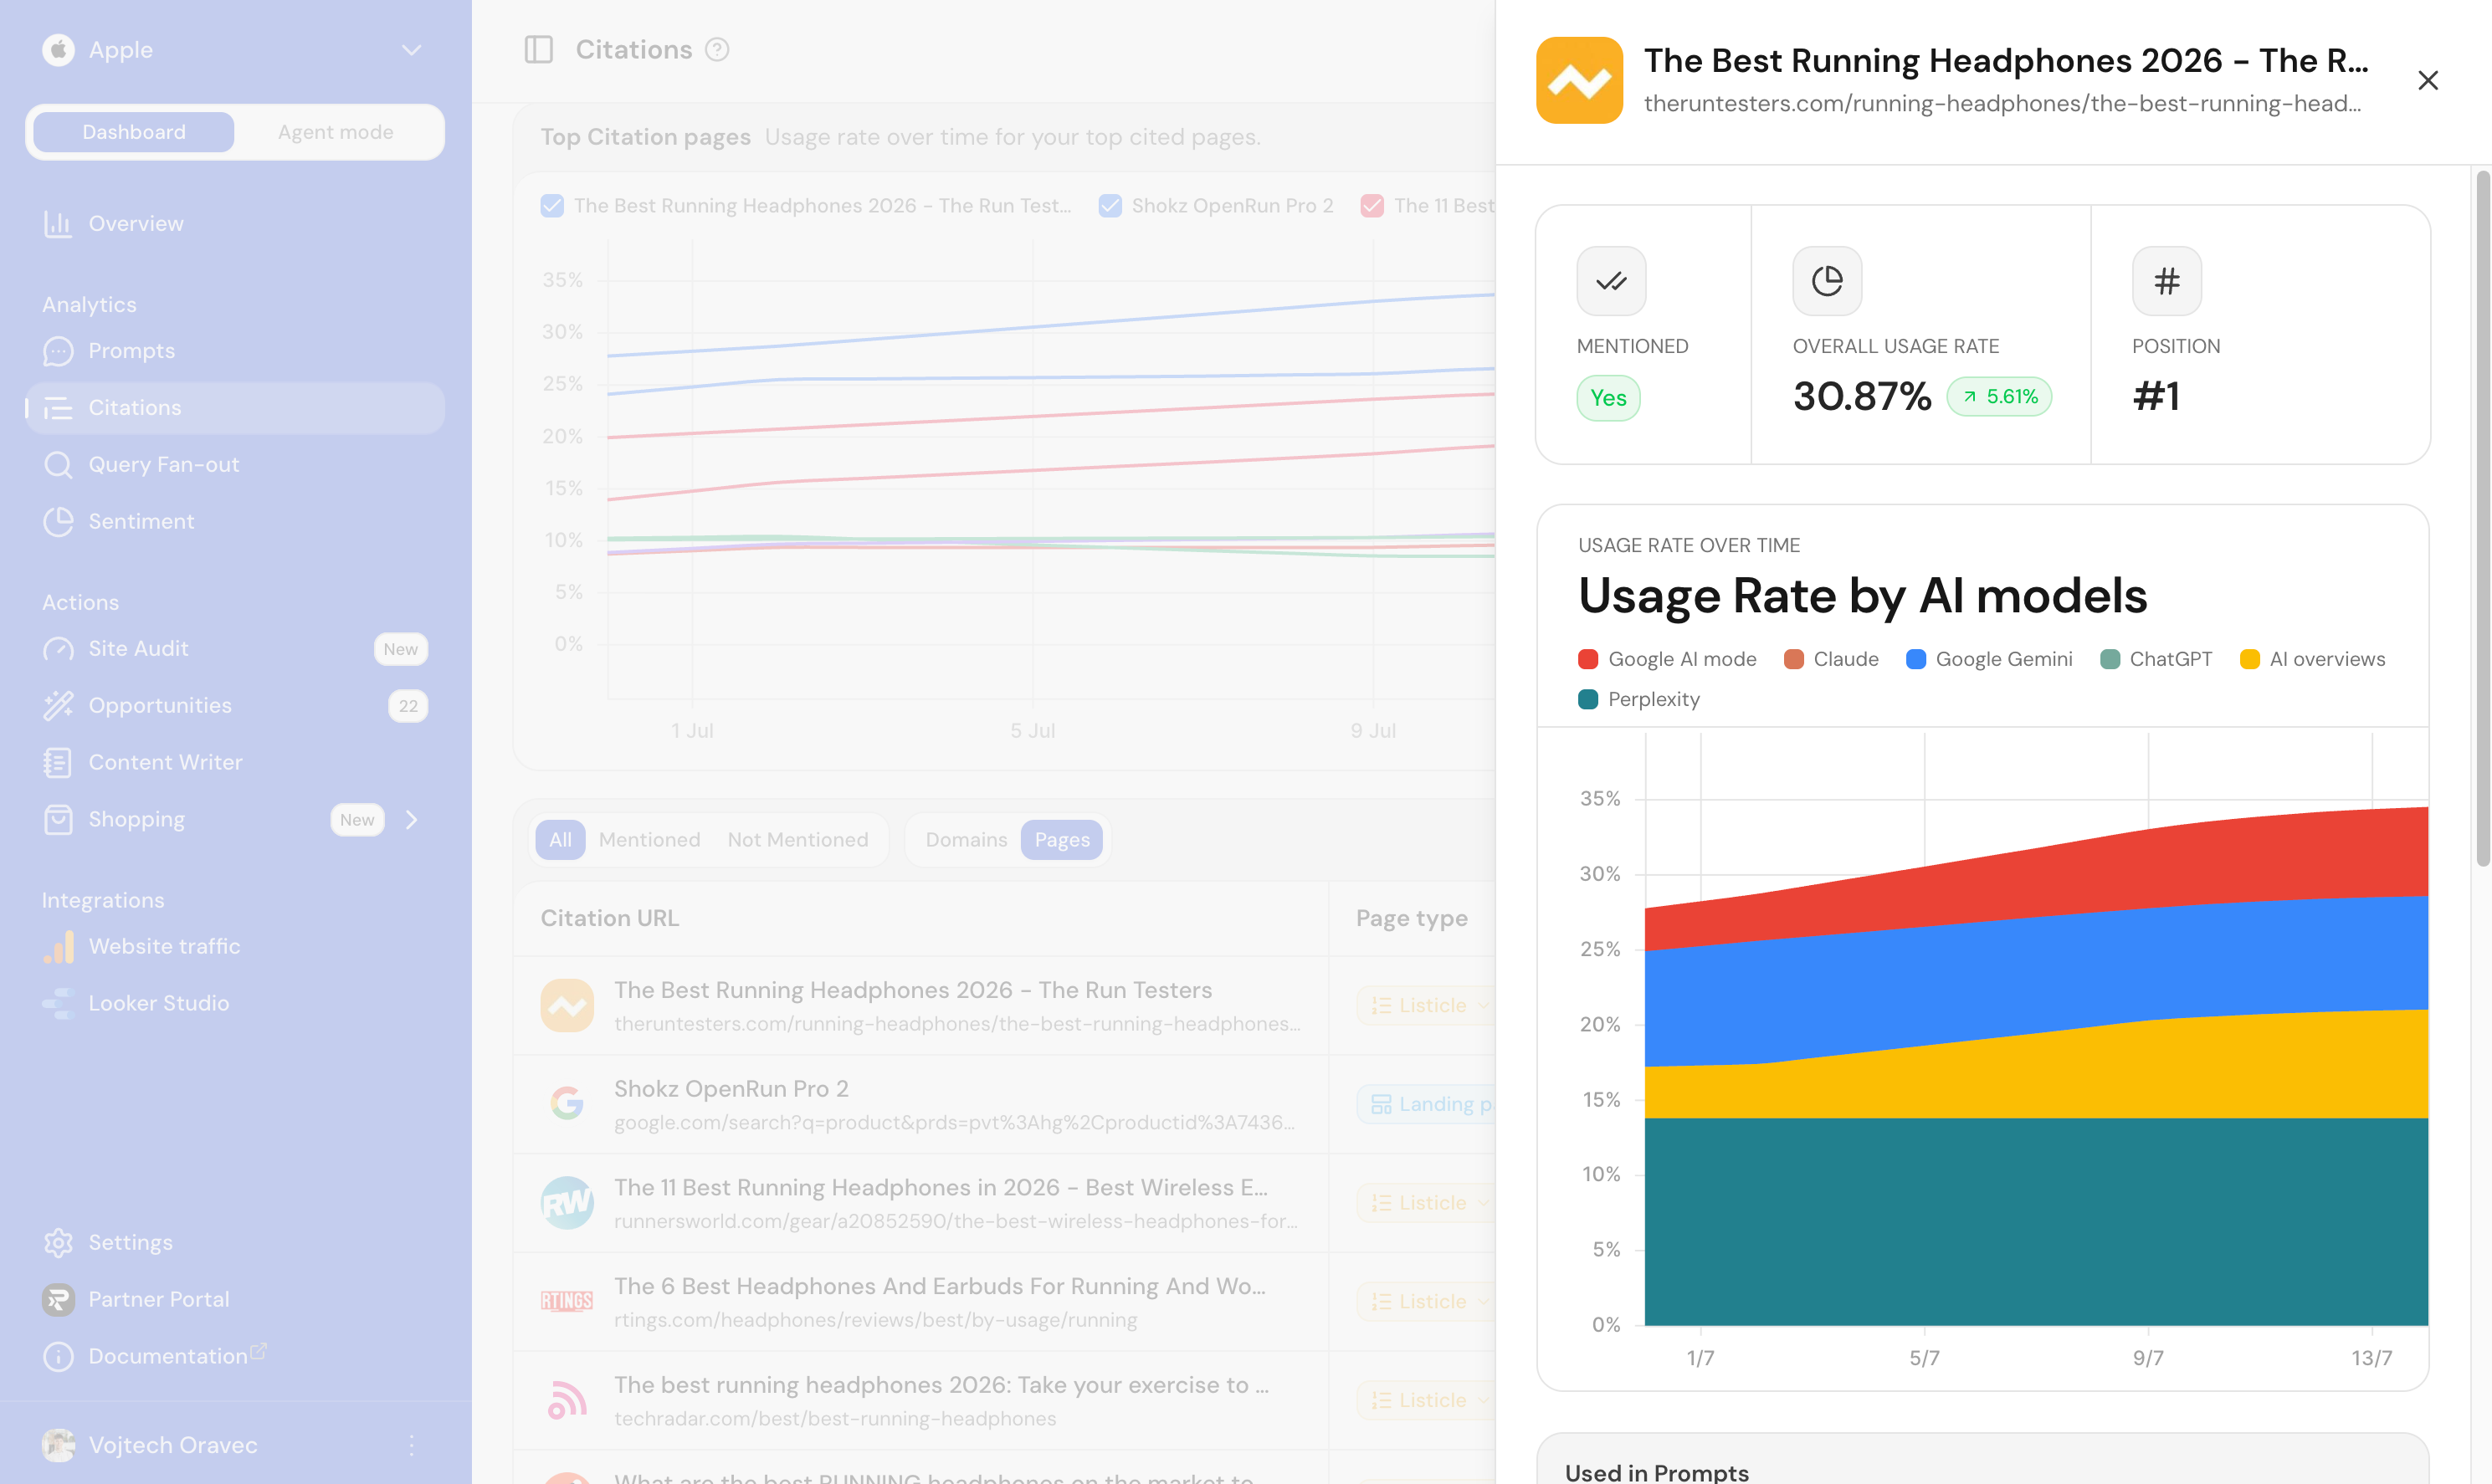The height and width of the screenshot is (1484, 2492).
Task: Select the Not Mentioned filter tab
Action: coord(797,840)
